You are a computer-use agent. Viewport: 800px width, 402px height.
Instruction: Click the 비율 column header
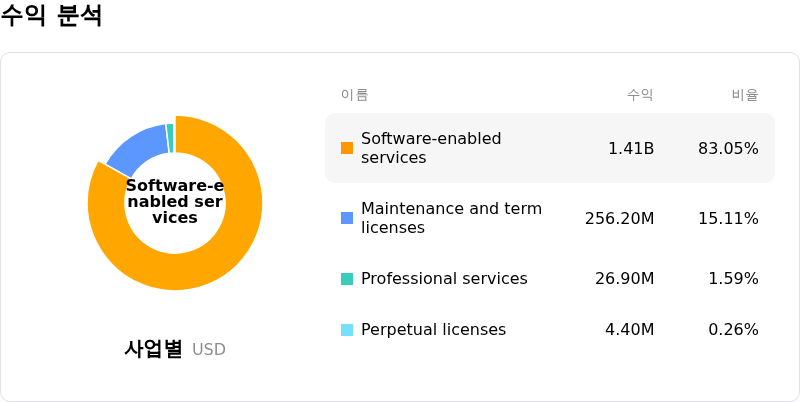pyautogui.click(x=745, y=95)
